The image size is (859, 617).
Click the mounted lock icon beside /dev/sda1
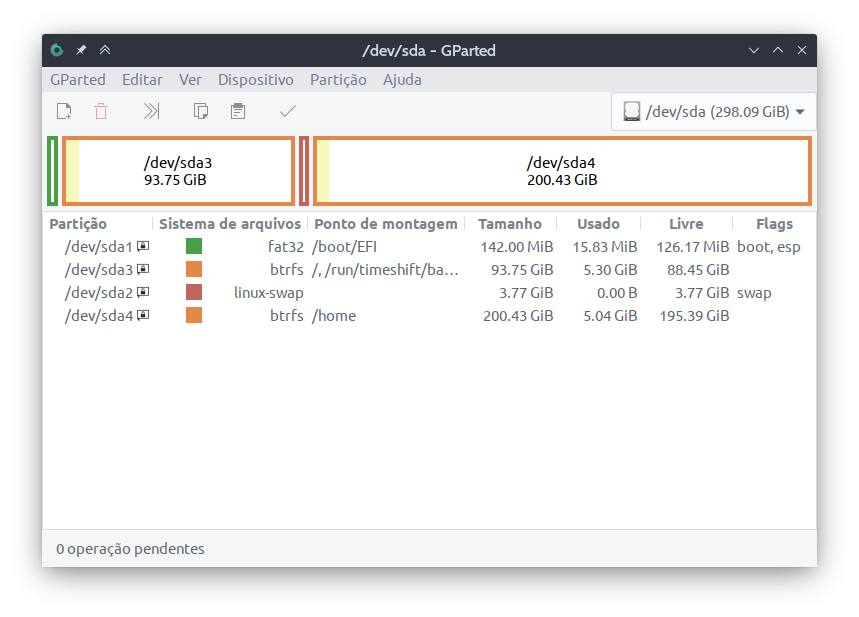point(143,247)
